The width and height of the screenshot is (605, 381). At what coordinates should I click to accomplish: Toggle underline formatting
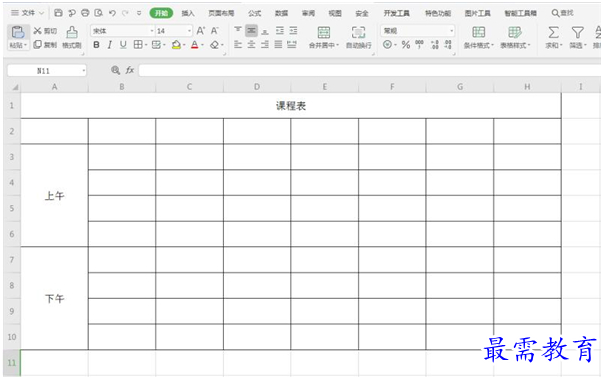(x=123, y=45)
